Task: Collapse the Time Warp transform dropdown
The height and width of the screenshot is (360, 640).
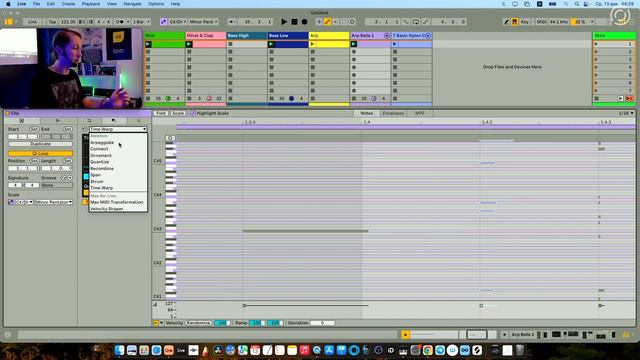Action: (118, 129)
